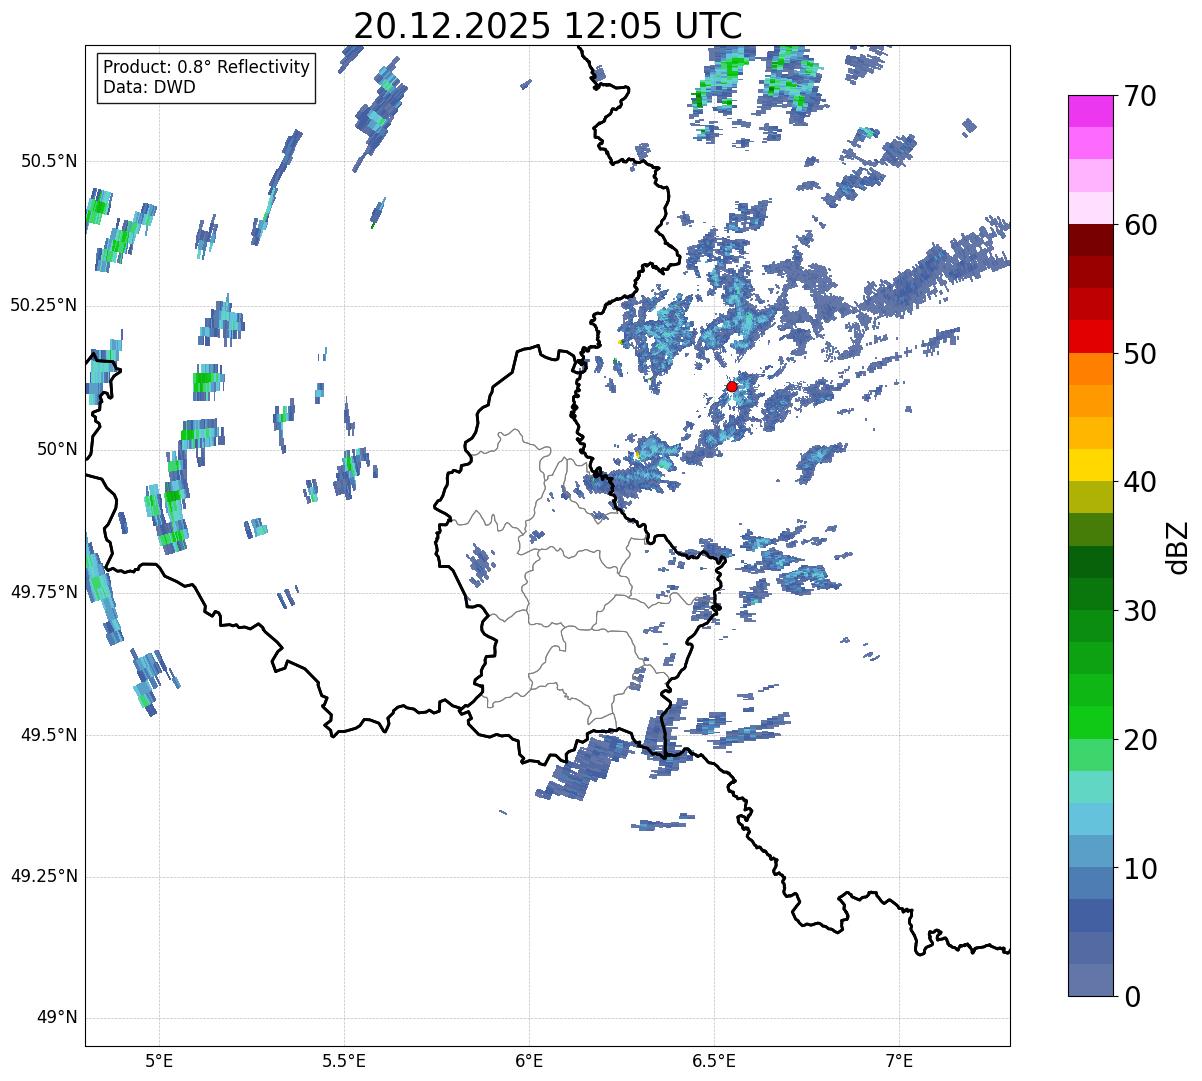Click the 50.25°N latitude label

(44, 305)
